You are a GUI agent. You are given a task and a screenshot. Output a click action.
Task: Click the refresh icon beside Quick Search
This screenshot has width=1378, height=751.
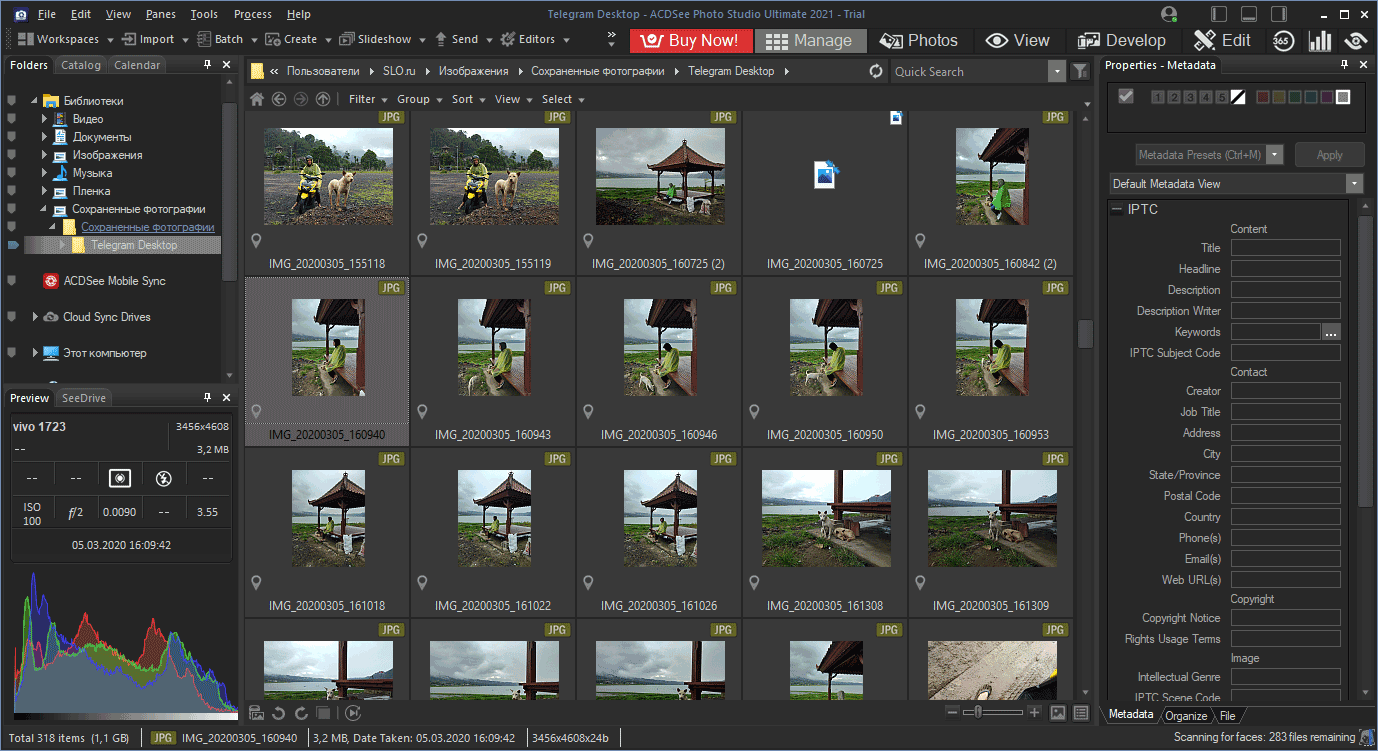[x=876, y=71]
